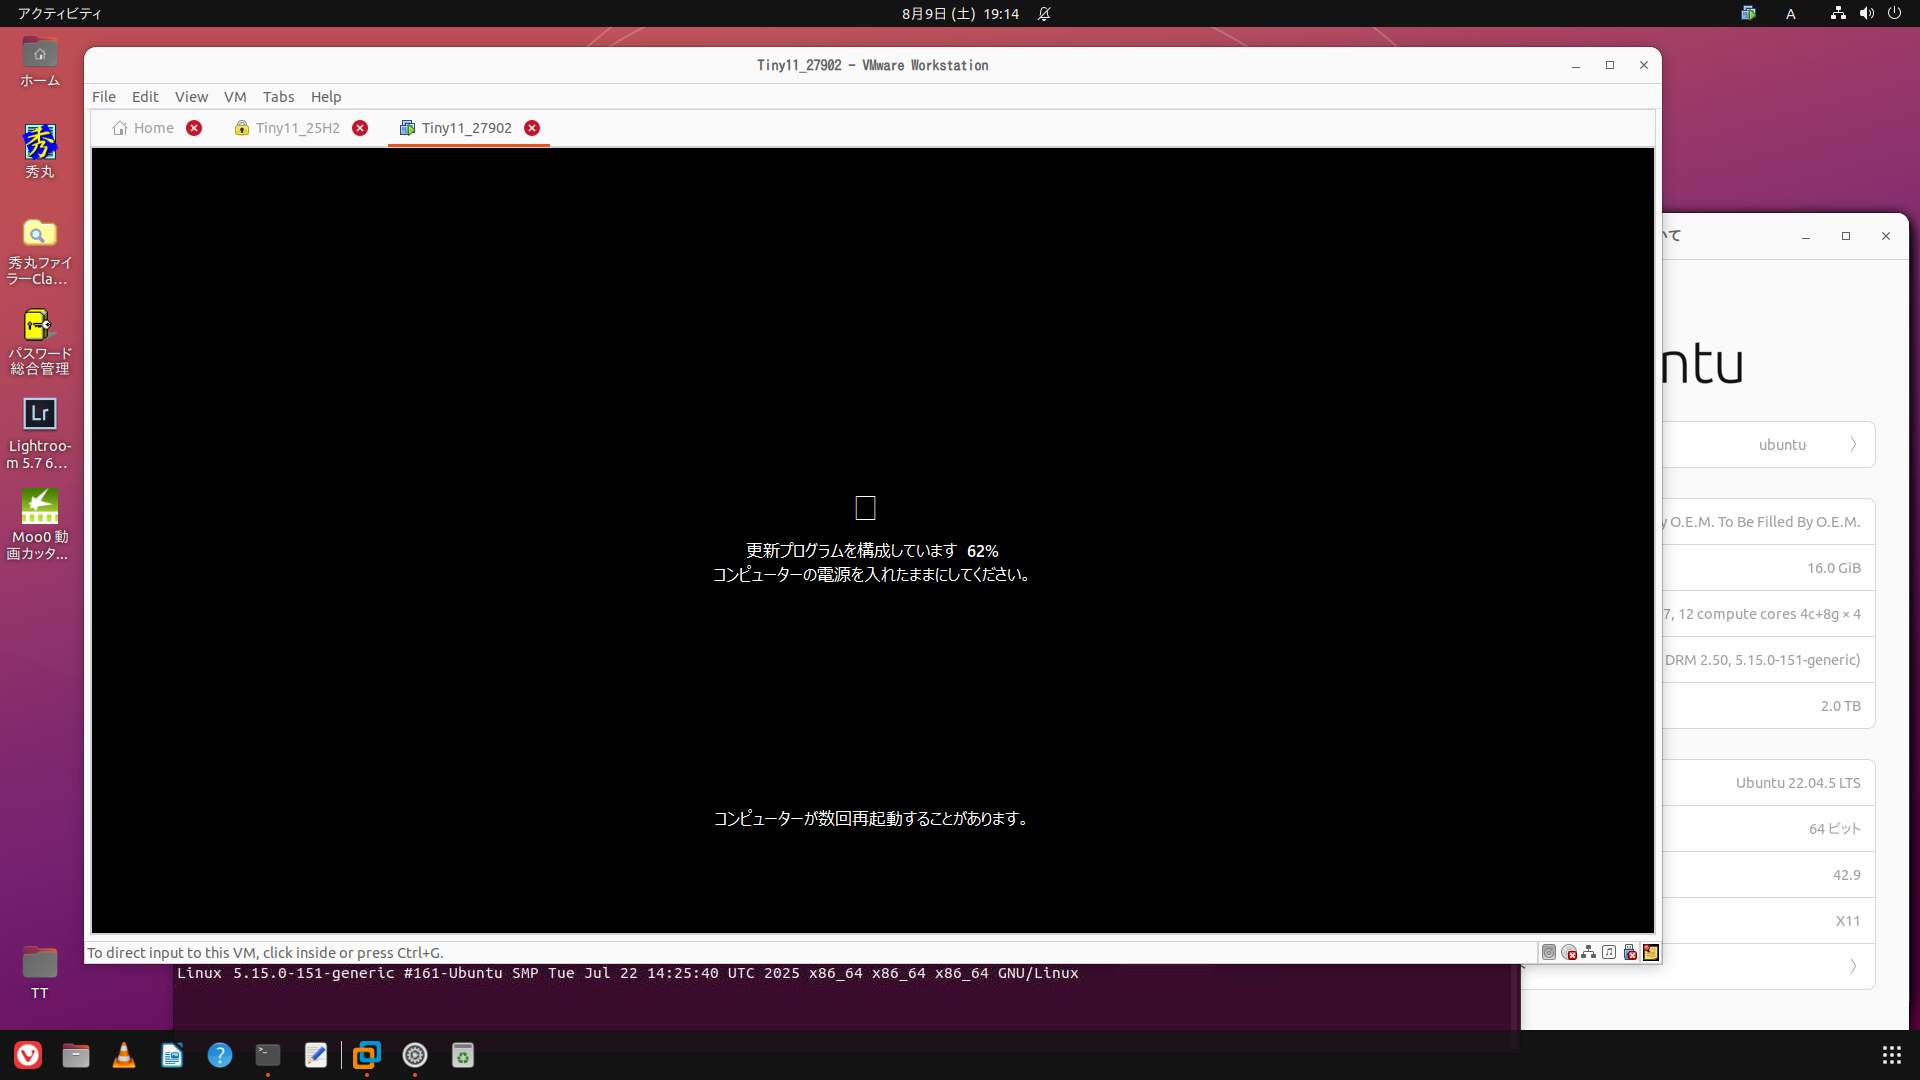
Task: Open the Edit menu
Action: click(145, 97)
